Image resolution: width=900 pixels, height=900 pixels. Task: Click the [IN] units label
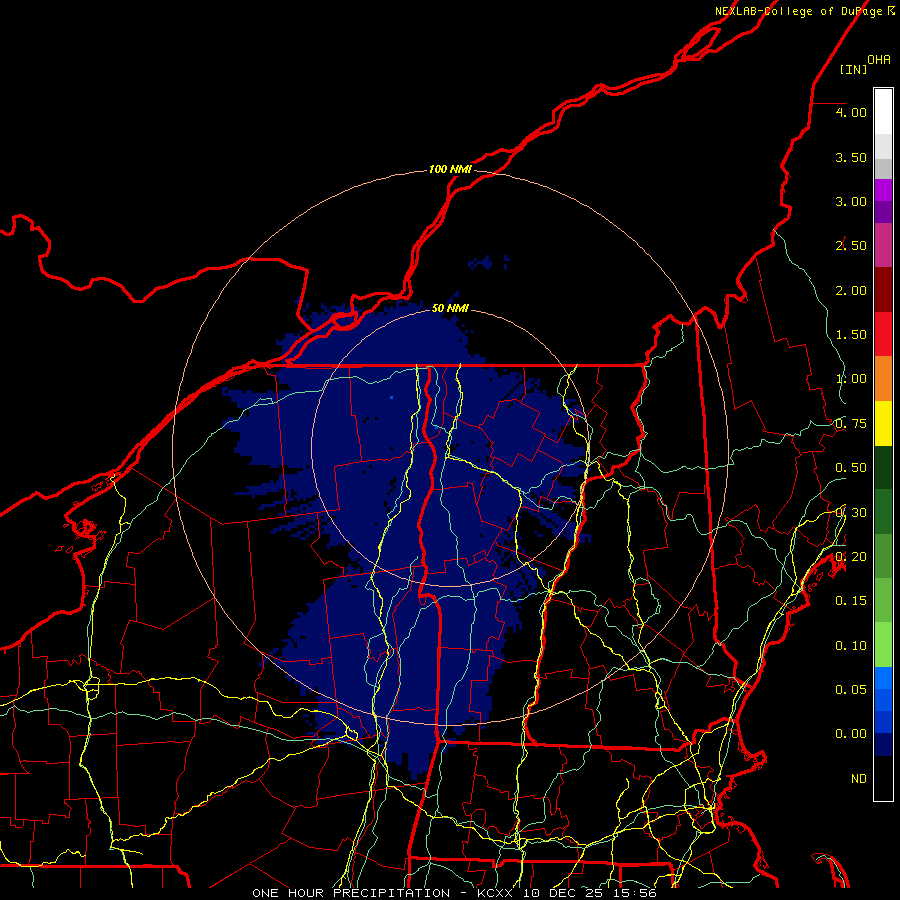click(854, 69)
